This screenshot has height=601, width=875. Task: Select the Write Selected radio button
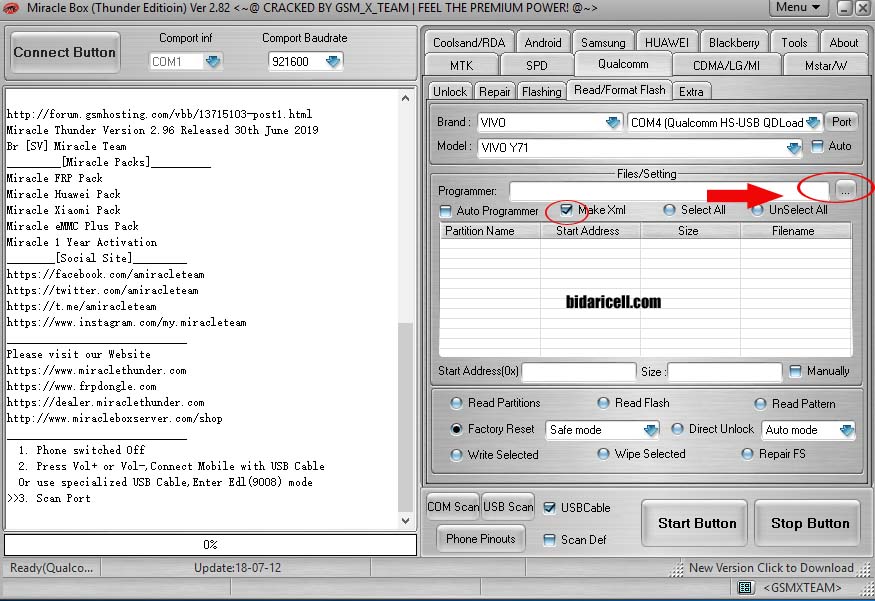tap(456, 455)
